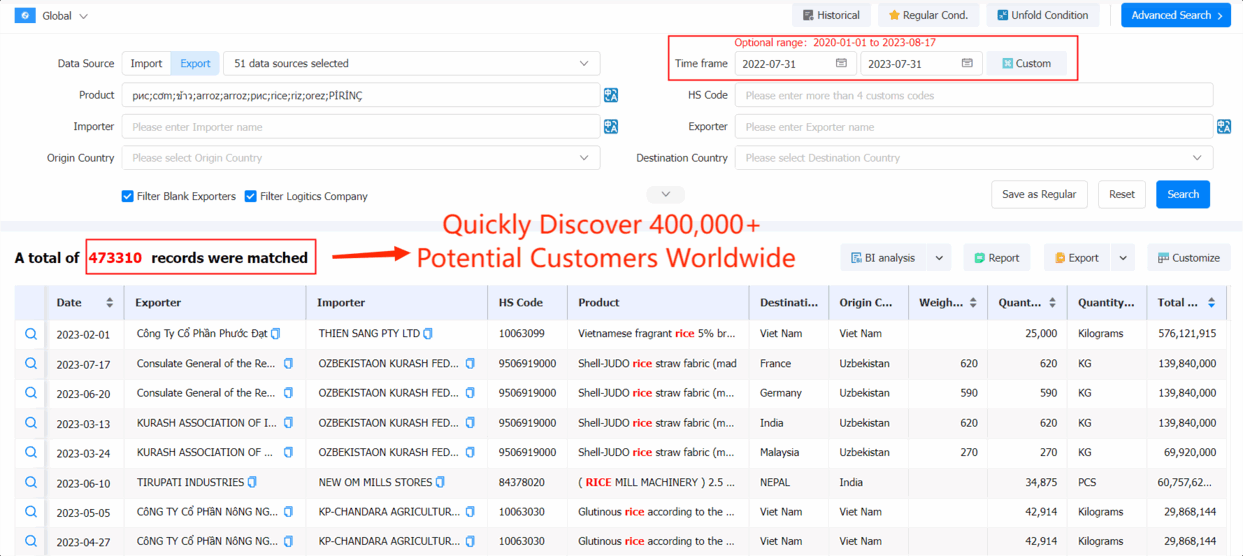Reset the search conditions
Image resolution: width=1243 pixels, height=556 pixels.
click(1122, 194)
